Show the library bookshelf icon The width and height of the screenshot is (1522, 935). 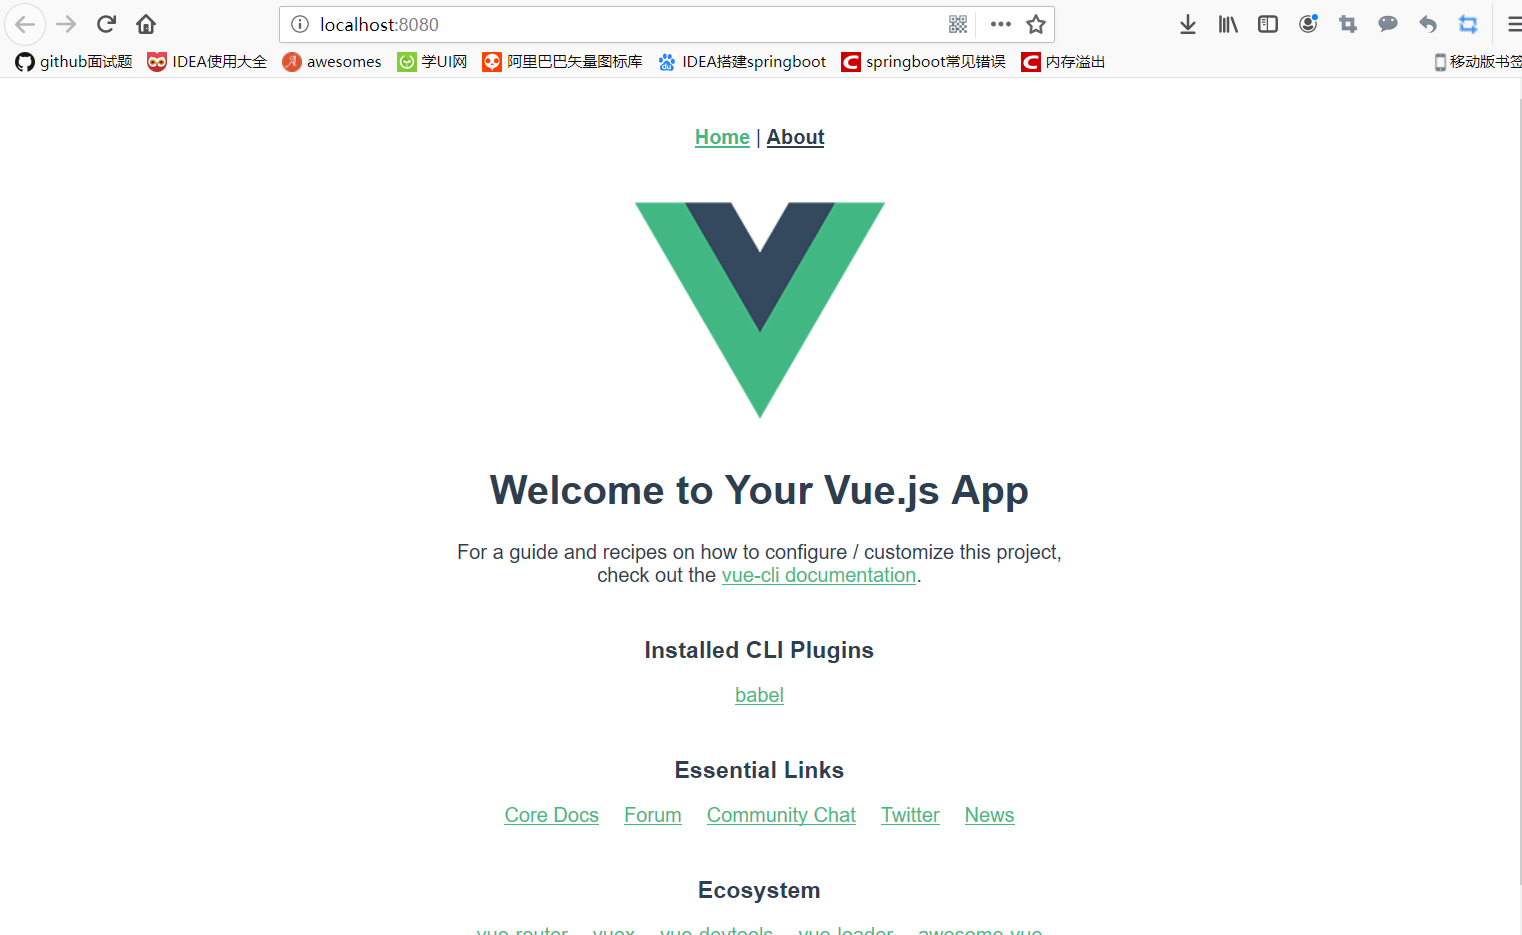[x=1228, y=24]
